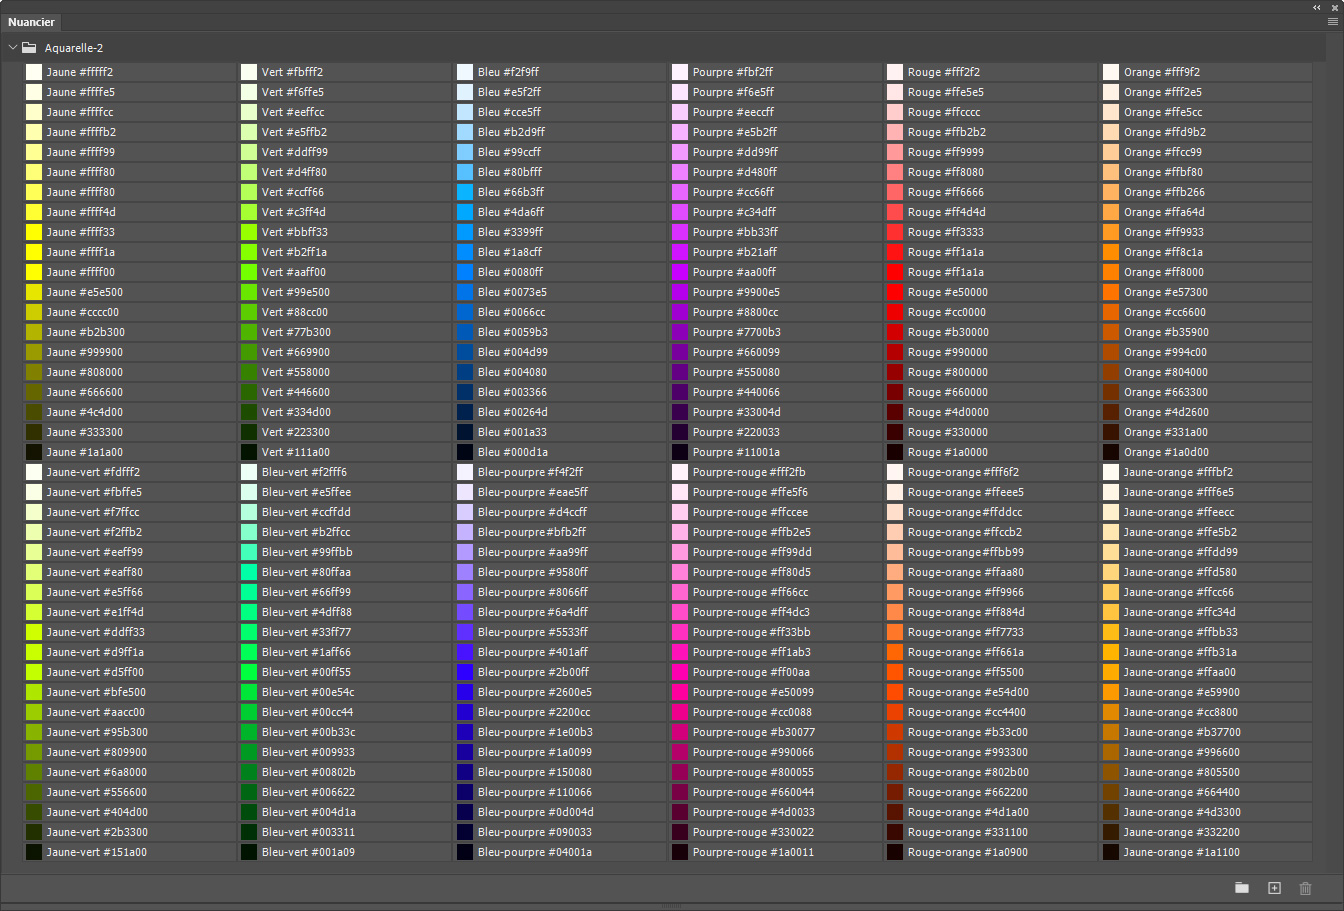Select the Bleu-vert #00ff55 swatch
This screenshot has width=1344, height=911.
click(x=249, y=672)
